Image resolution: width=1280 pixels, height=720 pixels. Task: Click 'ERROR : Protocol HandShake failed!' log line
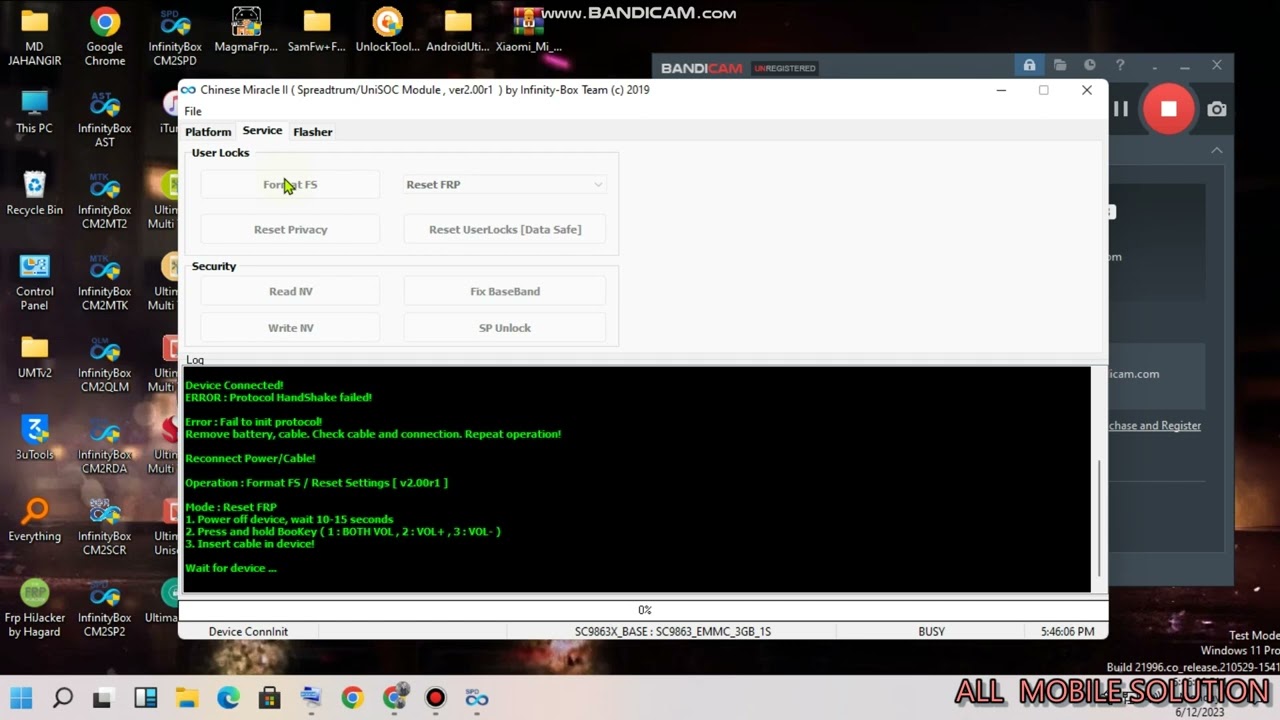278,397
